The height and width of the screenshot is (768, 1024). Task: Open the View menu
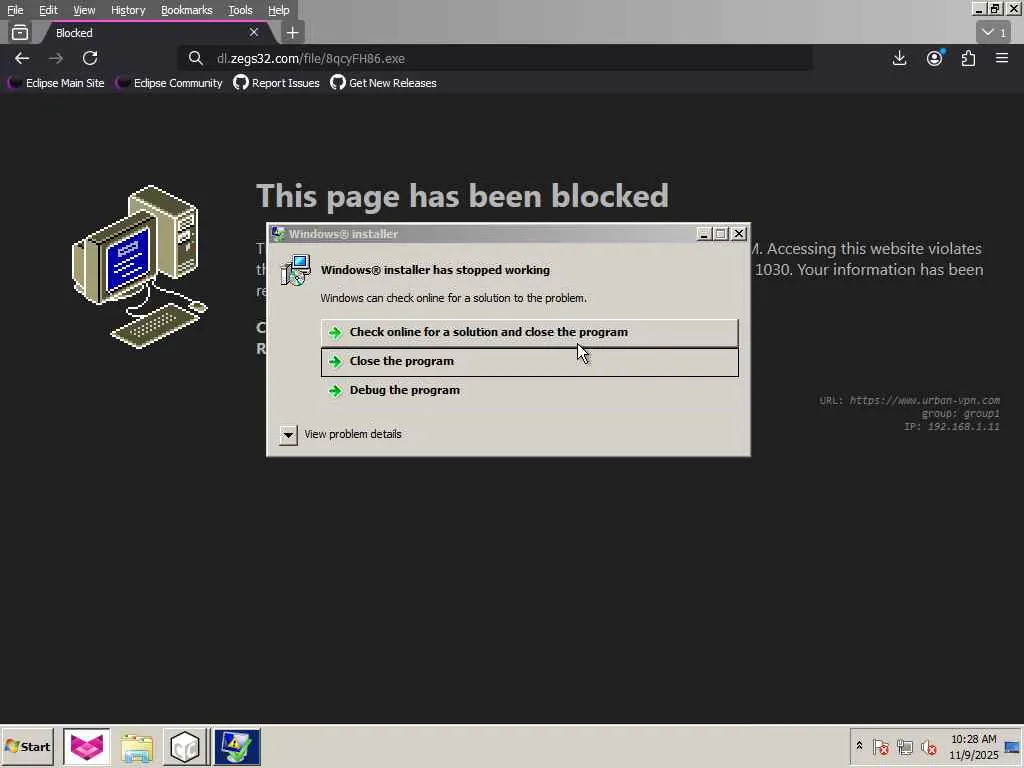pos(84,10)
